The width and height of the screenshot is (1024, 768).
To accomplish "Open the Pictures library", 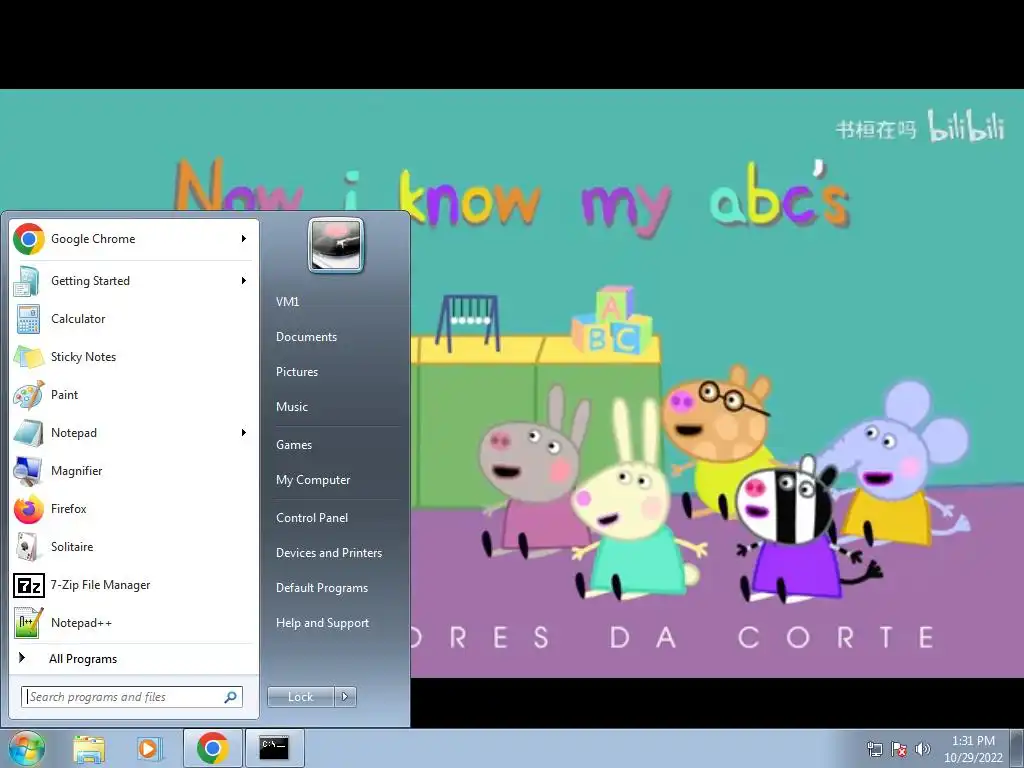I will [x=297, y=372].
